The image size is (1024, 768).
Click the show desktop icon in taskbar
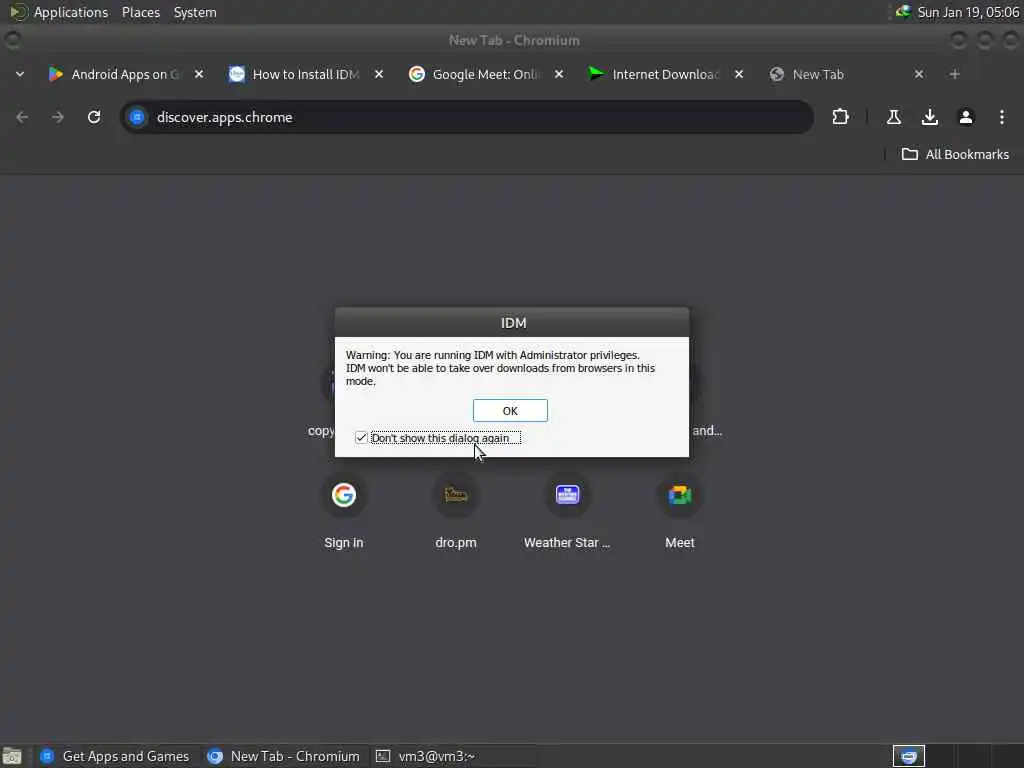point(12,756)
